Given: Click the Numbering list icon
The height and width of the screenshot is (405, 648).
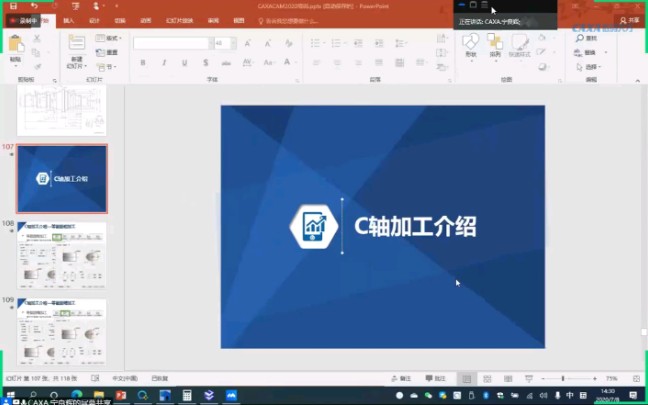Looking at the screenshot, I should 337,43.
